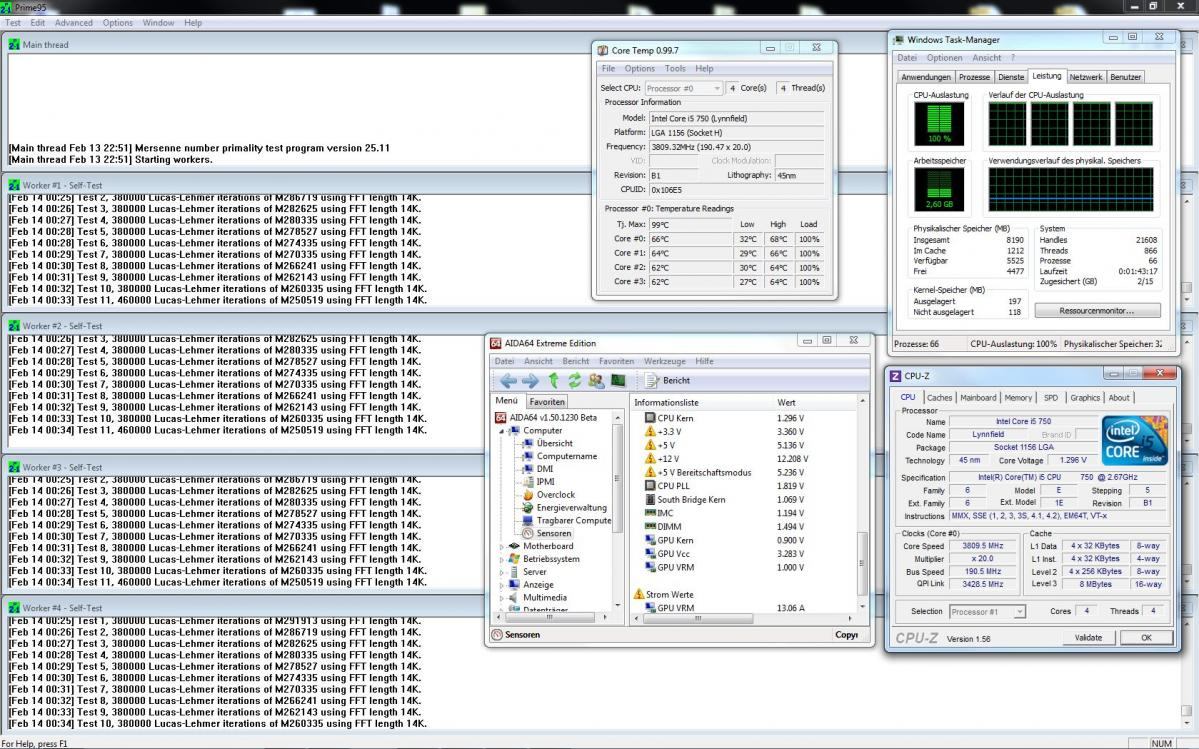Click the AIDA64 green monitor toolbar icon
The width and height of the screenshot is (1199, 749).
coord(618,380)
